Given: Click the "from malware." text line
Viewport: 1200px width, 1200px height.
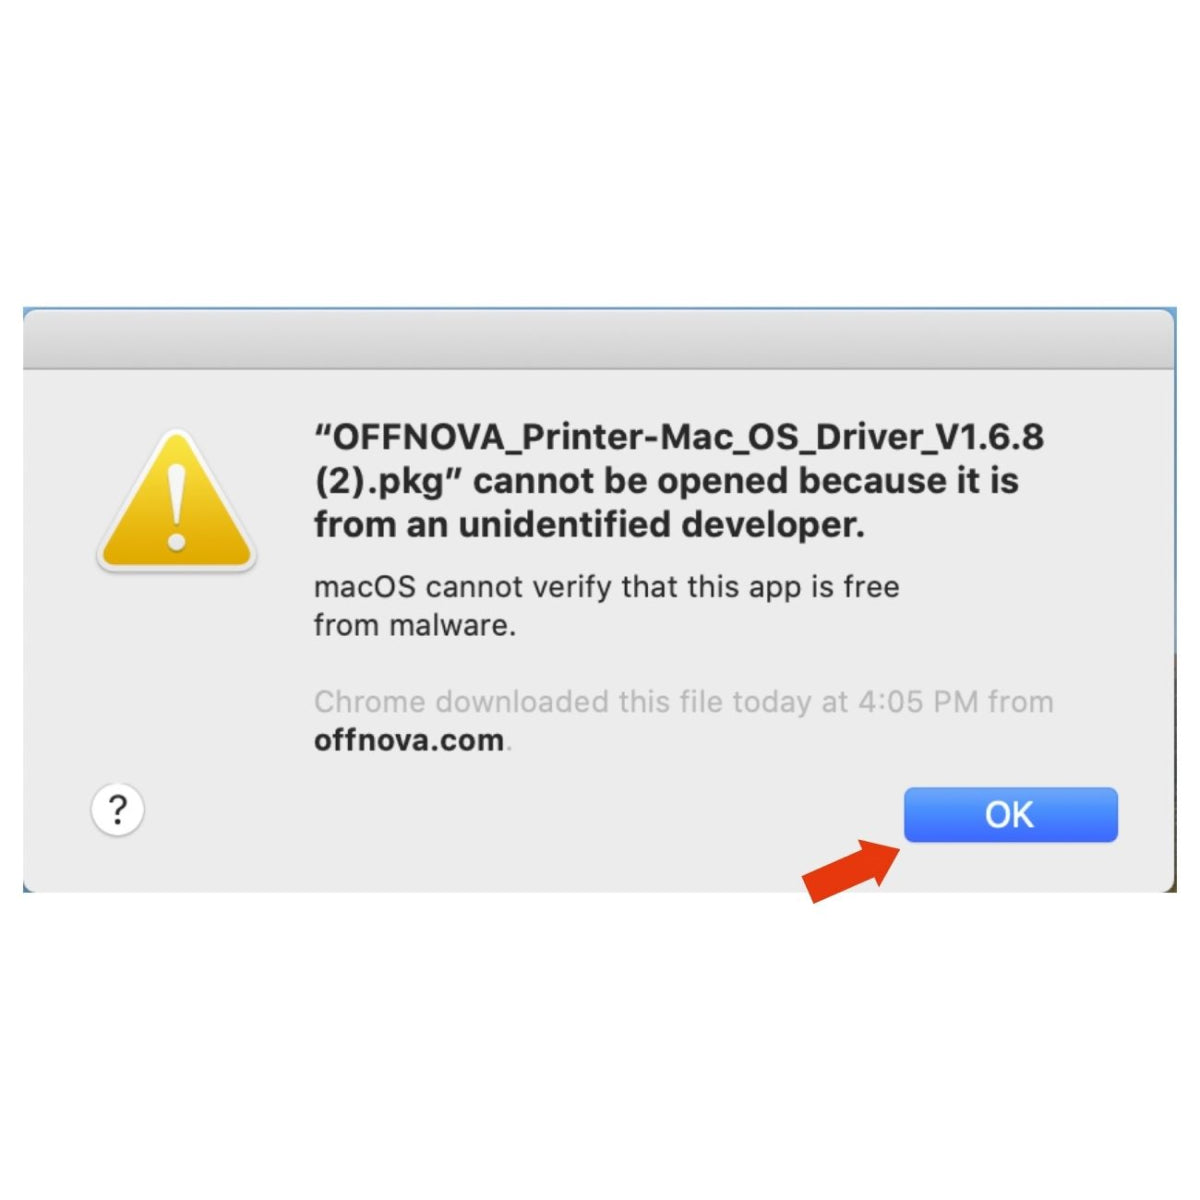Looking at the screenshot, I should tap(414, 626).
